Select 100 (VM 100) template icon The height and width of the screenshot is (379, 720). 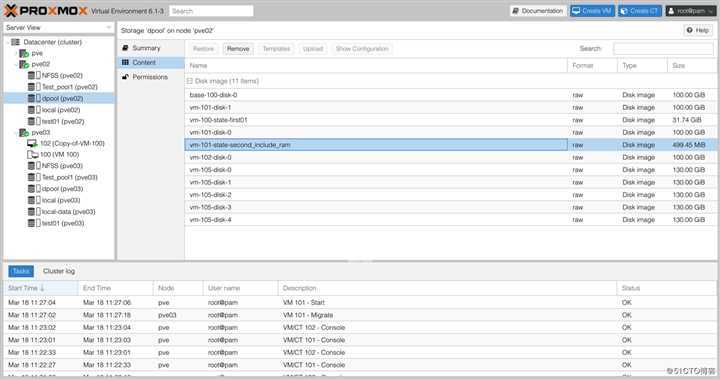coord(32,154)
